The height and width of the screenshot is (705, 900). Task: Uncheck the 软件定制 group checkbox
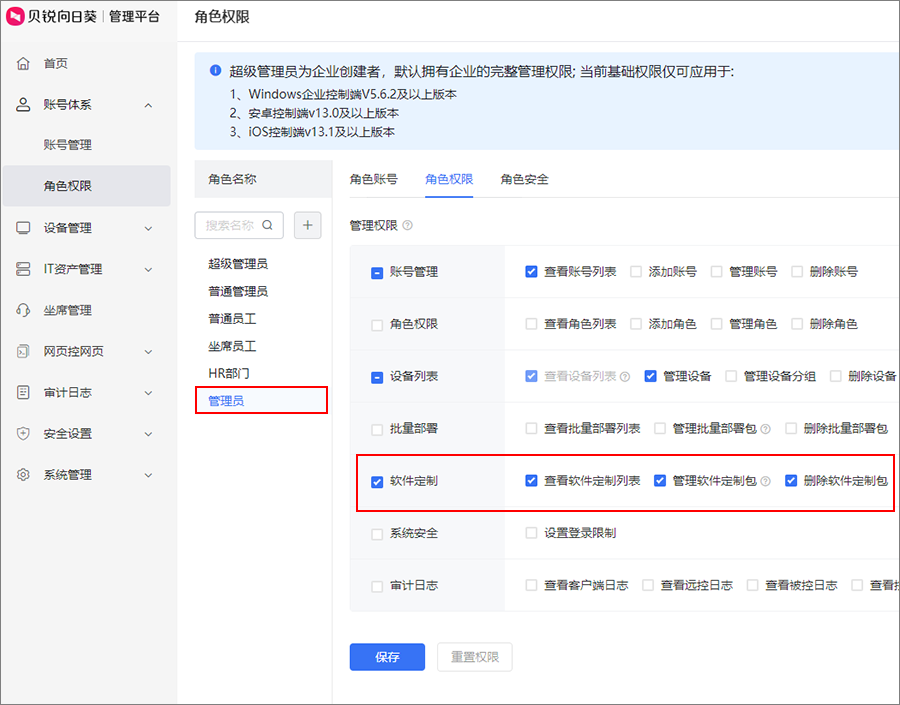click(x=377, y=482)
